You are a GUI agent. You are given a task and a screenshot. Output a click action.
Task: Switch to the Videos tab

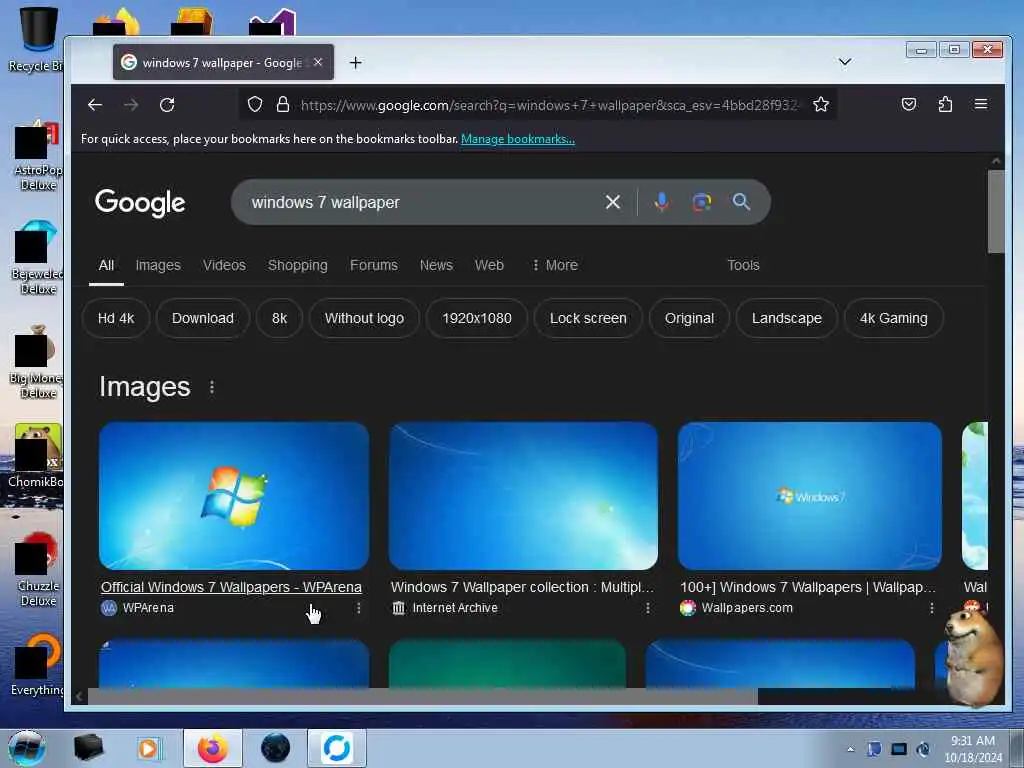click(224, 265)
